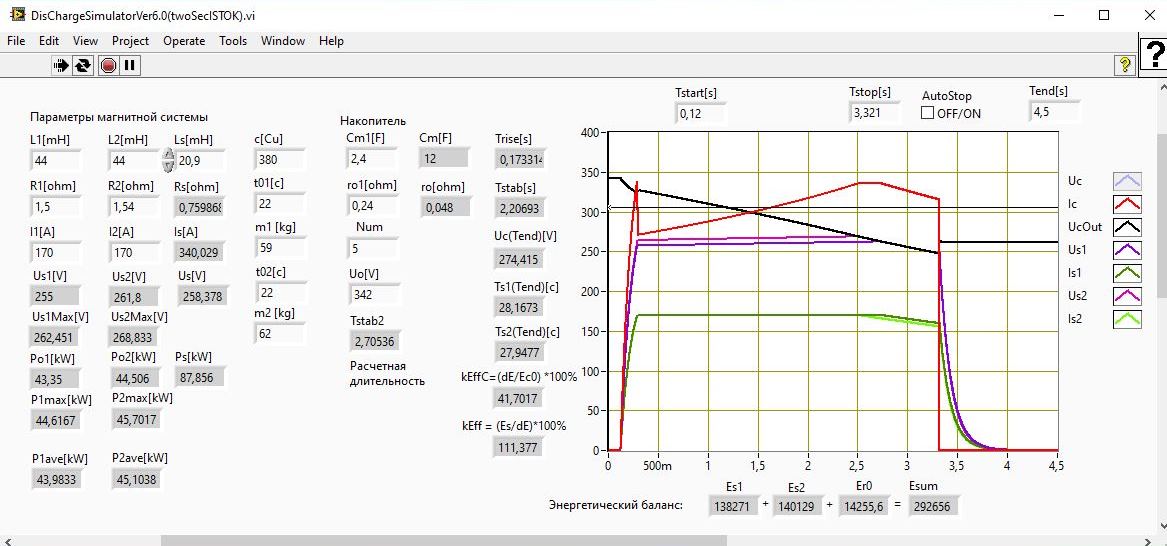
Task: Open the Operate menu
Action: point(184,41)
